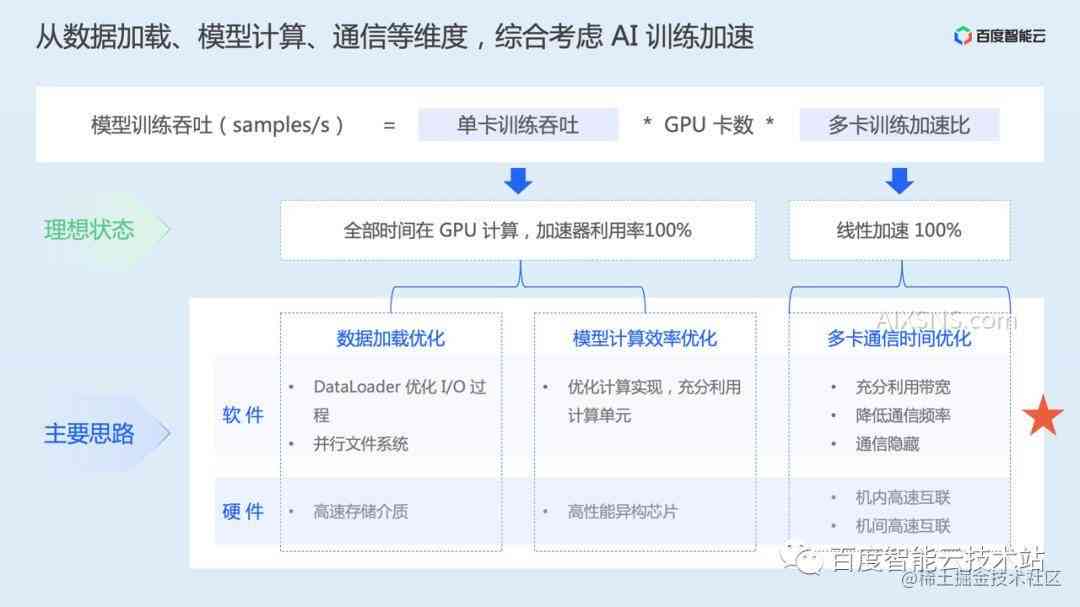Screen dimensions: 1080x607
Task: Select the 多卡训练加速比 box
Action: 899,125
